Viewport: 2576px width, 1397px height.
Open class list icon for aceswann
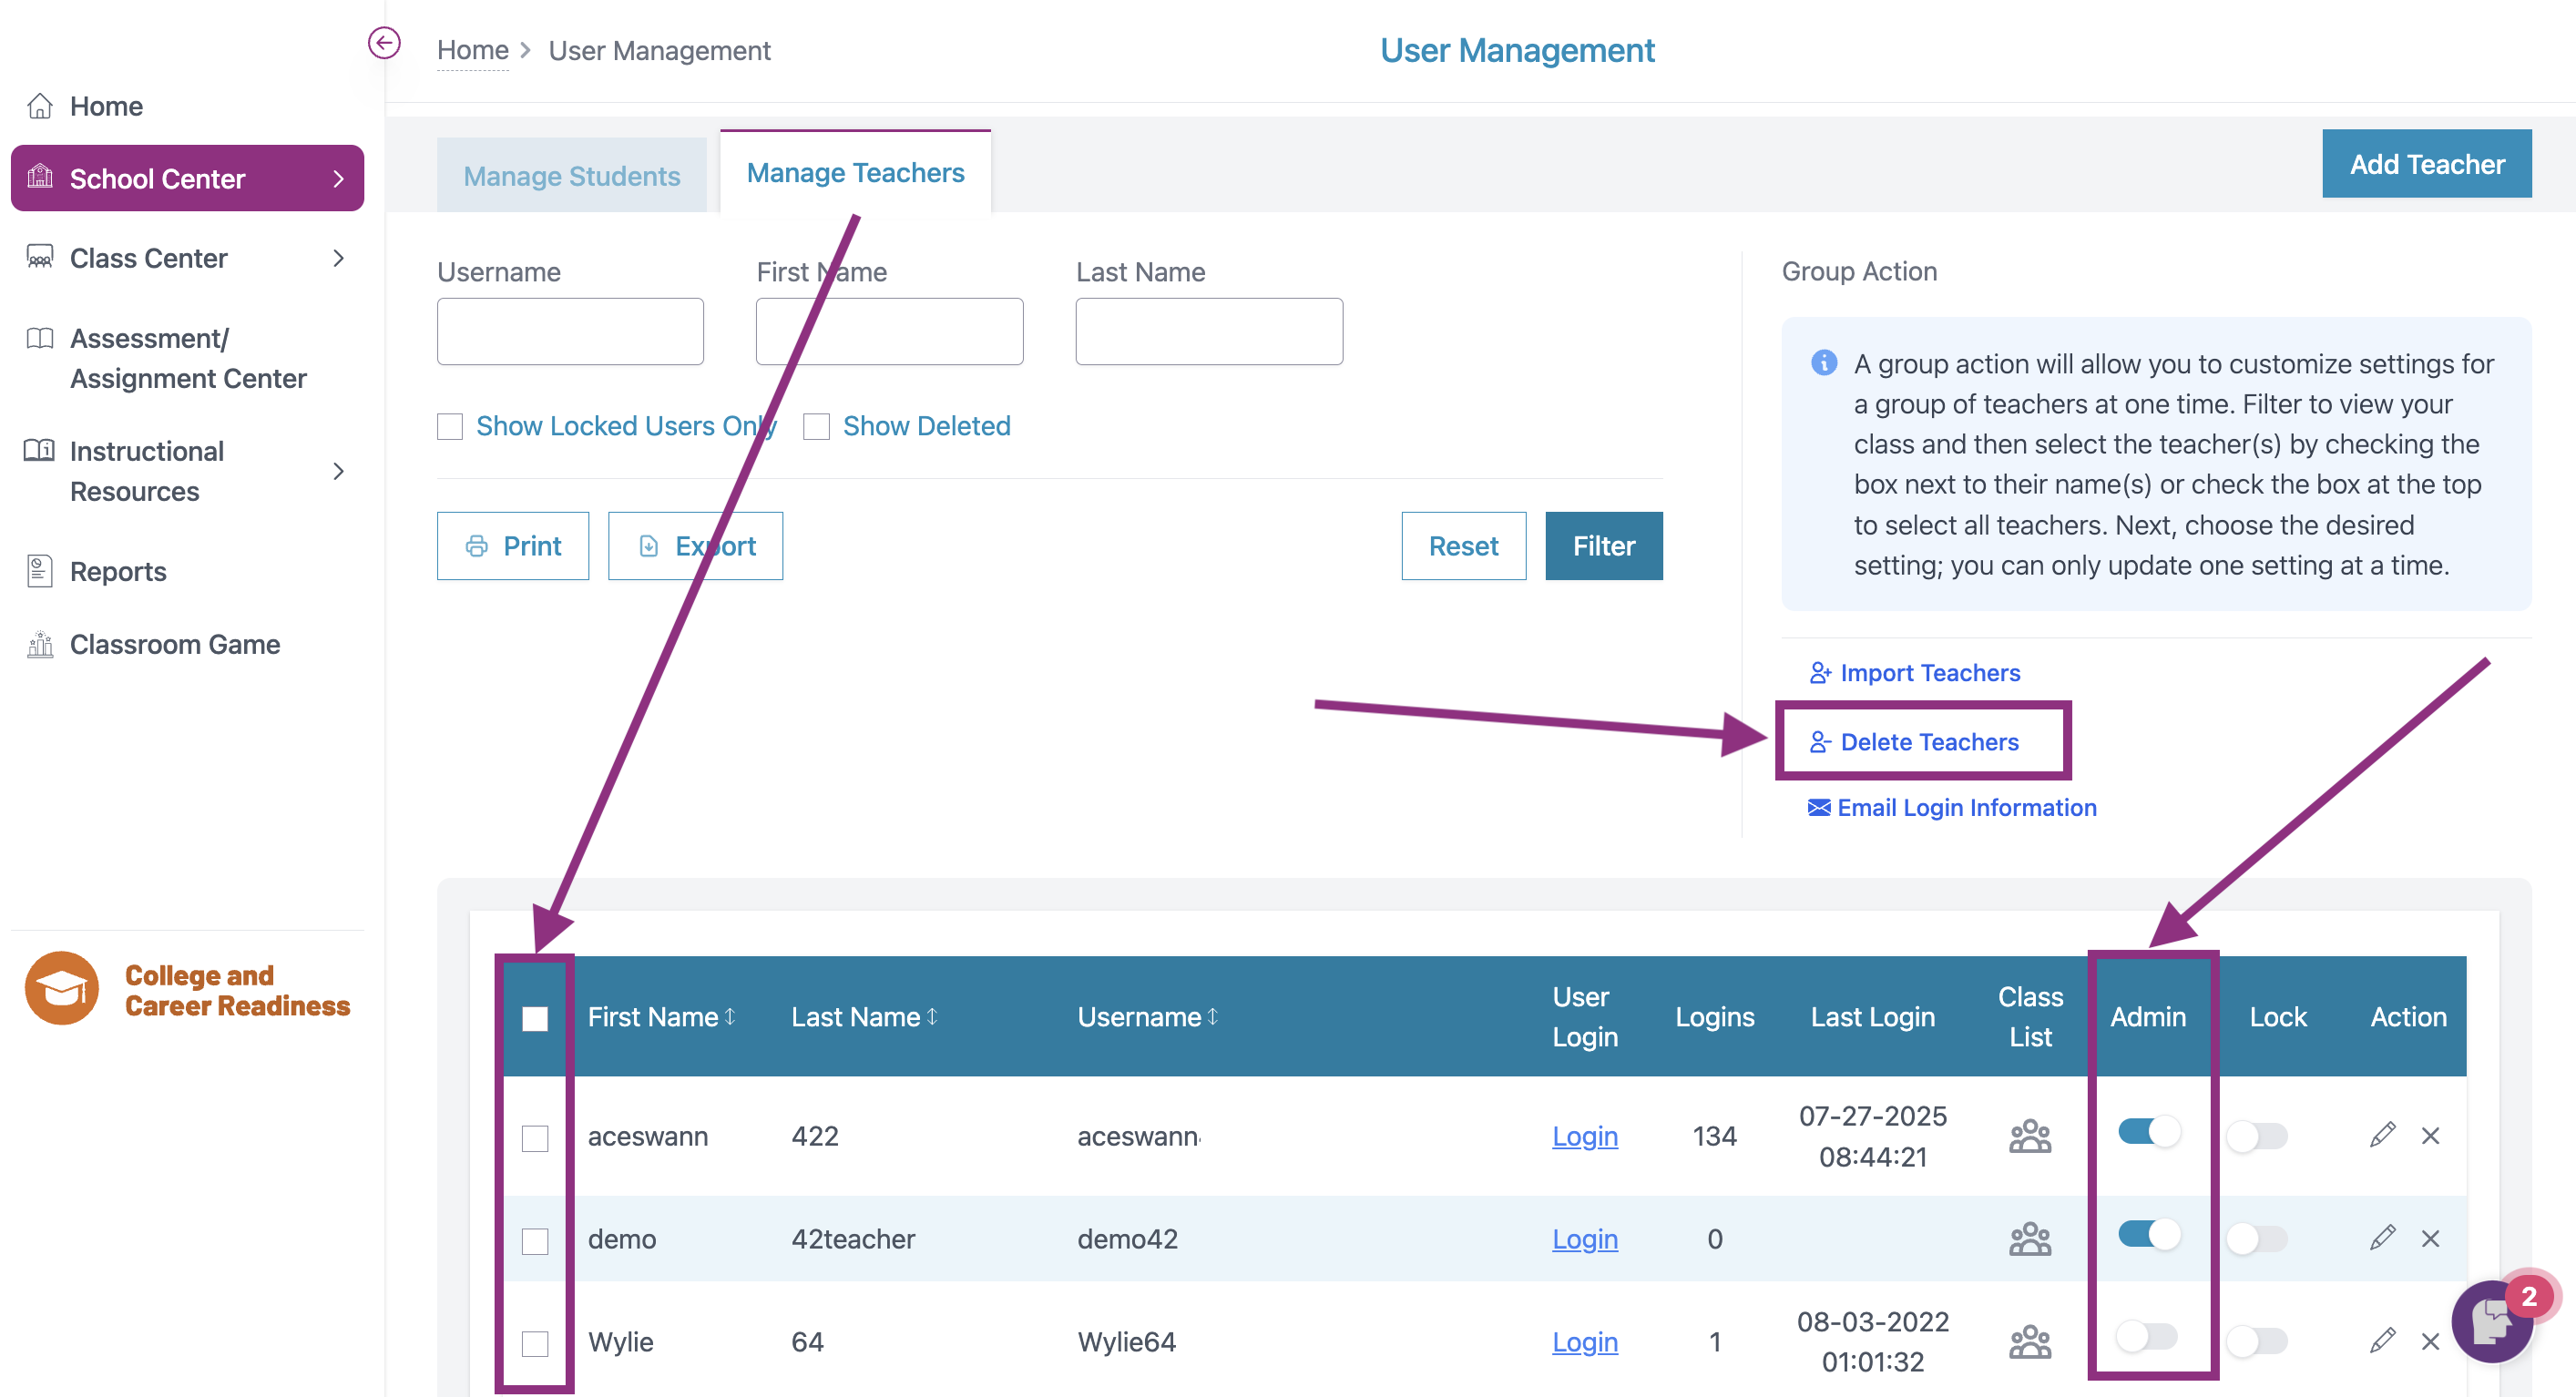(2029, 1136)
